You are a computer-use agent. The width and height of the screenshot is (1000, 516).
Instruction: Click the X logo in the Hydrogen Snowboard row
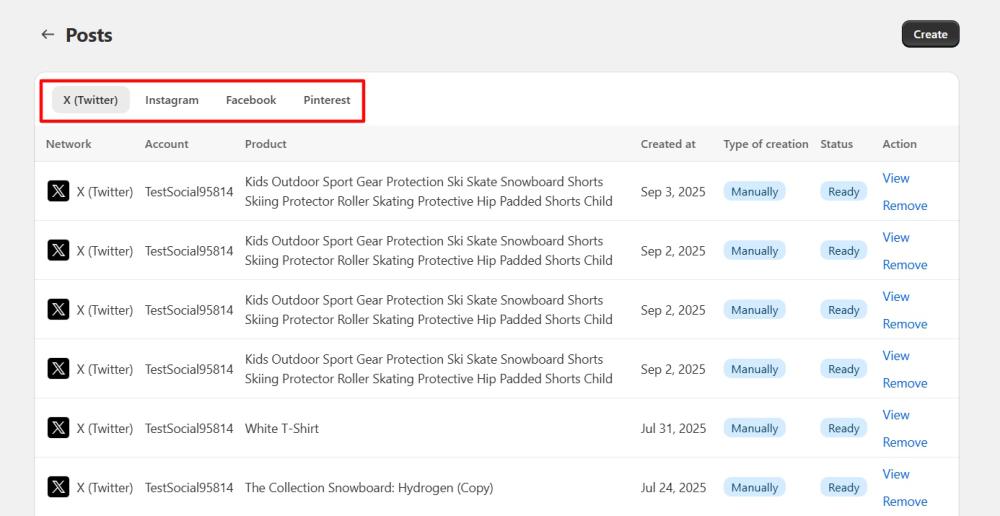(59, 487)
